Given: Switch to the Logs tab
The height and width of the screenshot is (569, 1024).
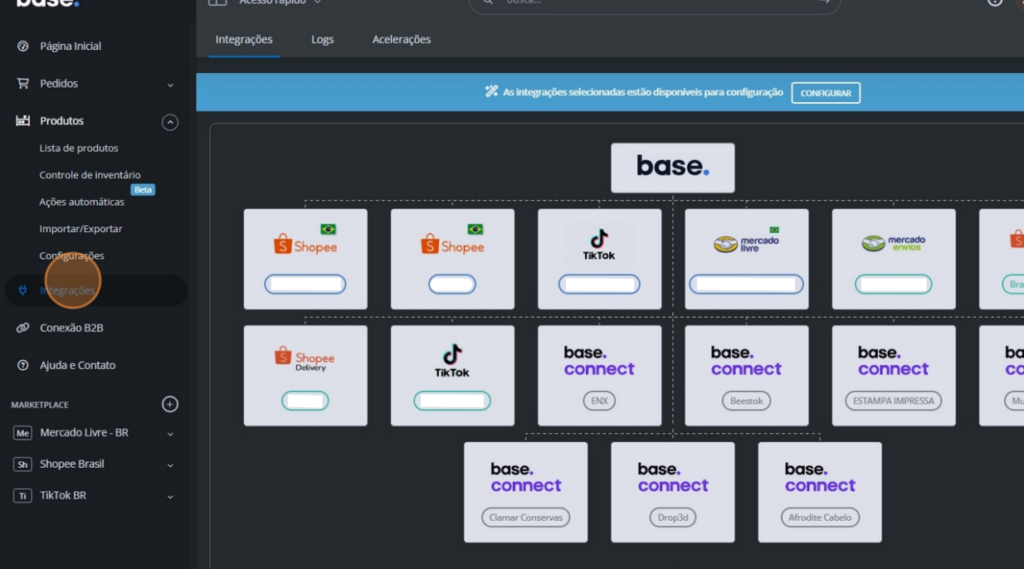Looking at the screenshot, I should pos(322,40).
